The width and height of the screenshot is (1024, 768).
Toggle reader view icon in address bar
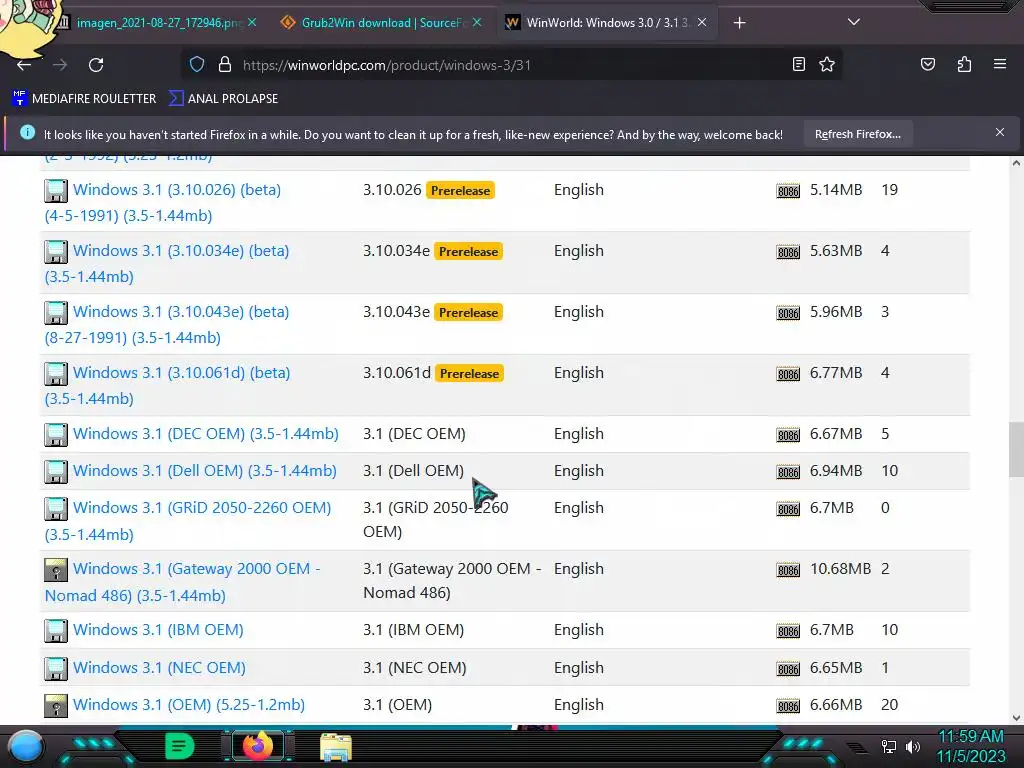point(798,64)
